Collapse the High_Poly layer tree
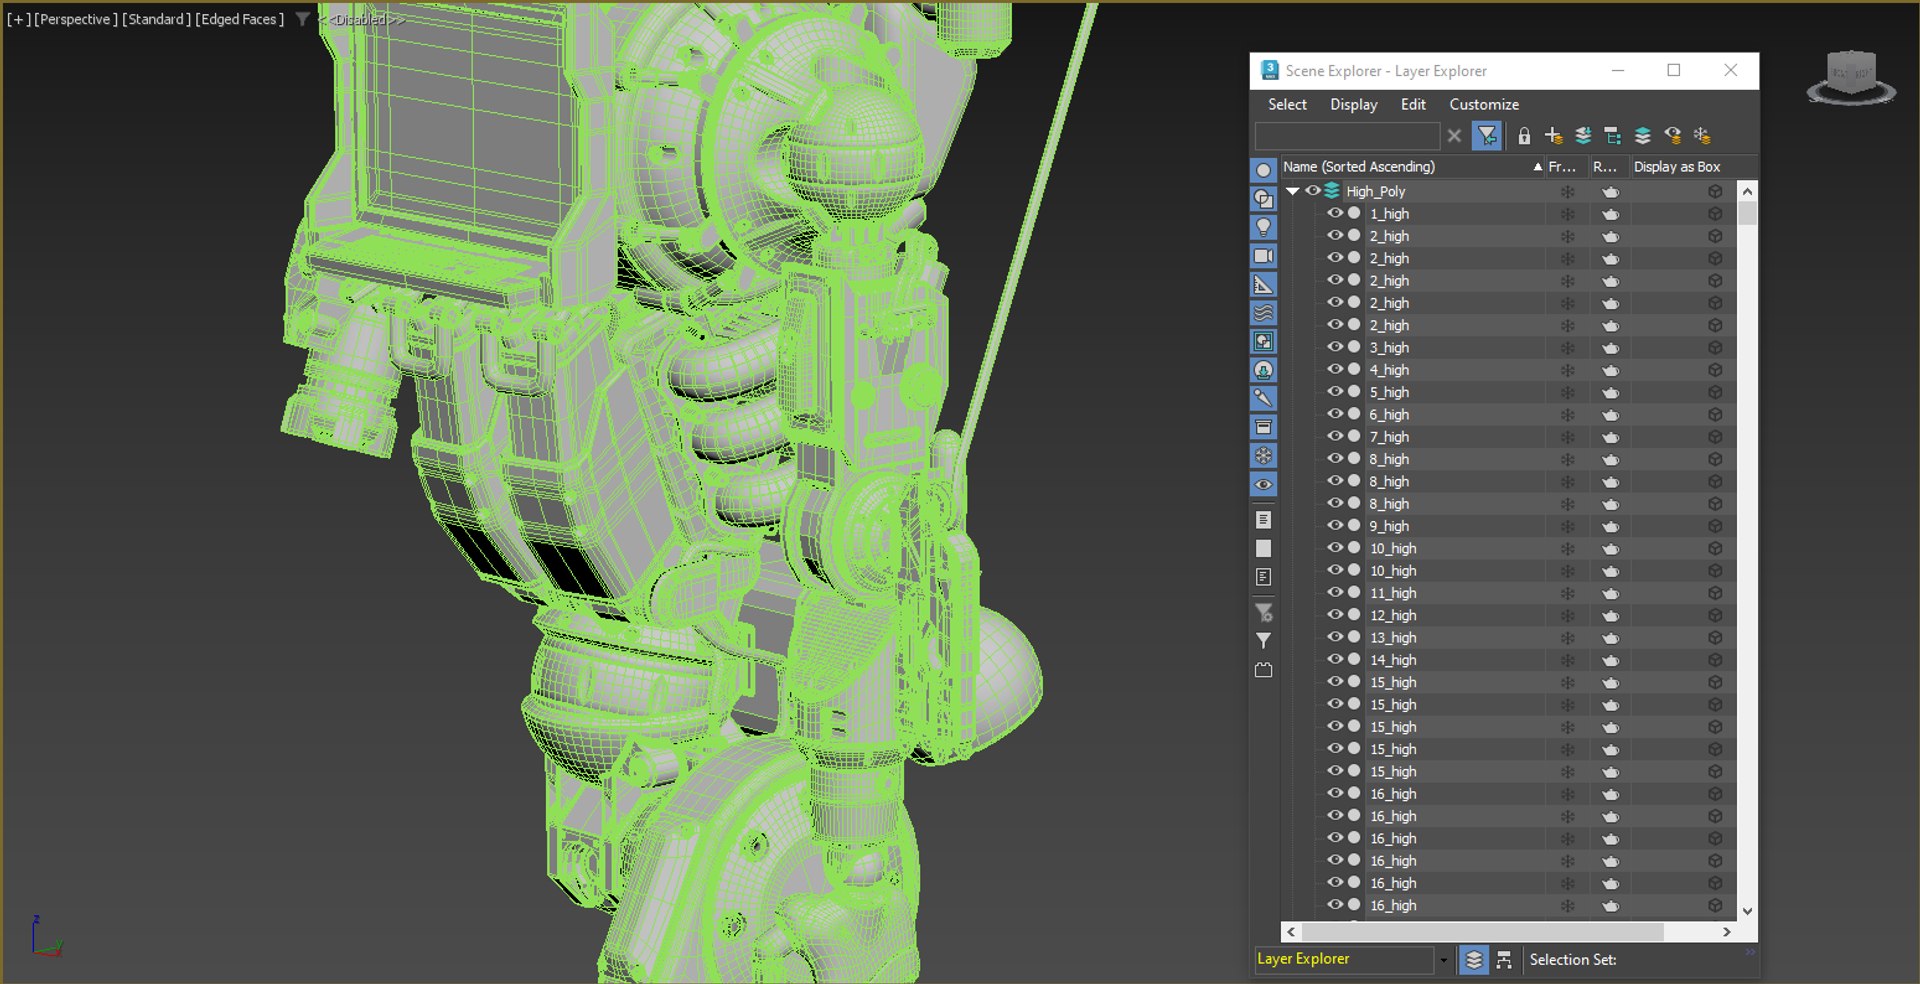1920x984 pixels. (x=1292, y=191)
